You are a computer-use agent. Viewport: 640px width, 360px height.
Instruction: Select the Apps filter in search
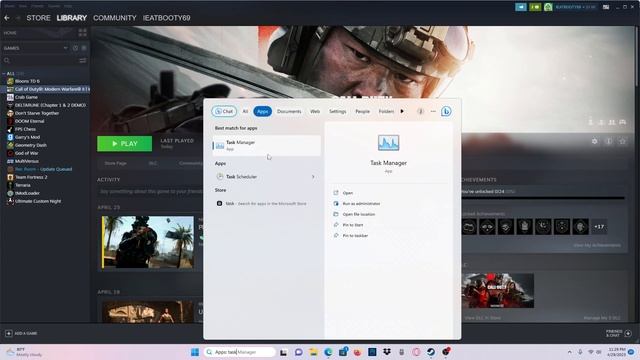tap(262, 111)
